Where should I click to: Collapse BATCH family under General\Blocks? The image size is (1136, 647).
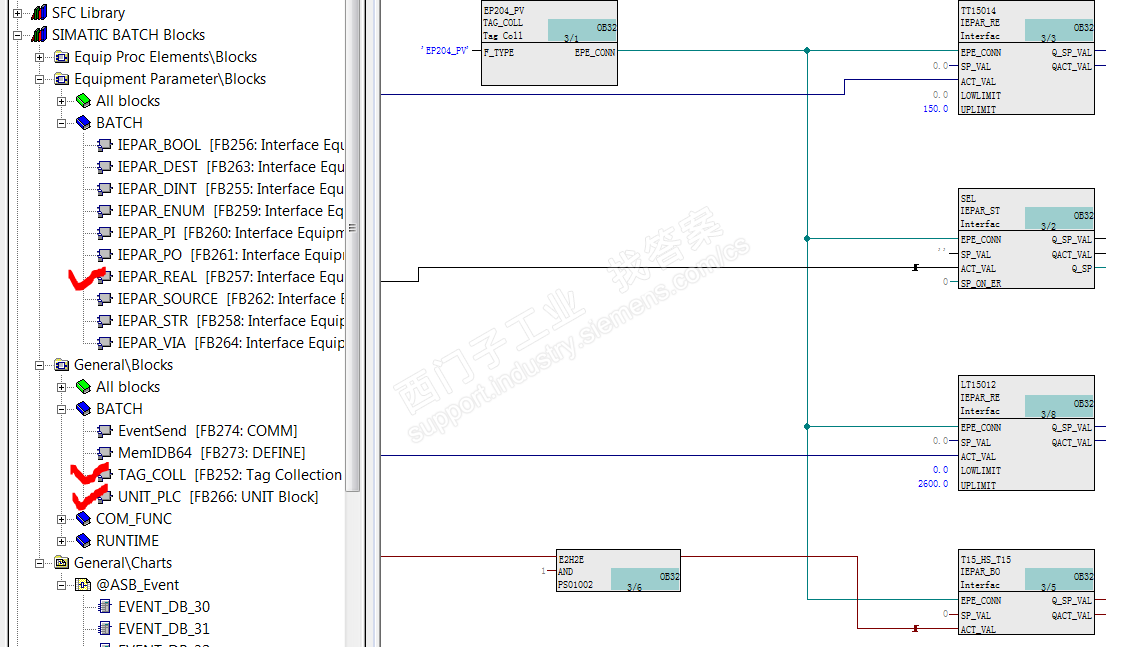pos(62,409)
